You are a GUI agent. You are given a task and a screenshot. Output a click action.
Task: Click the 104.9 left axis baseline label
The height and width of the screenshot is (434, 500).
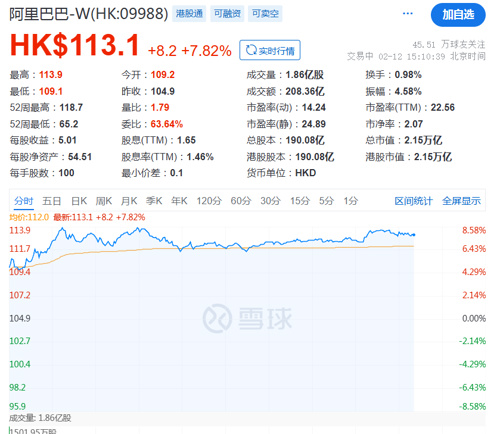pos(20,318)
